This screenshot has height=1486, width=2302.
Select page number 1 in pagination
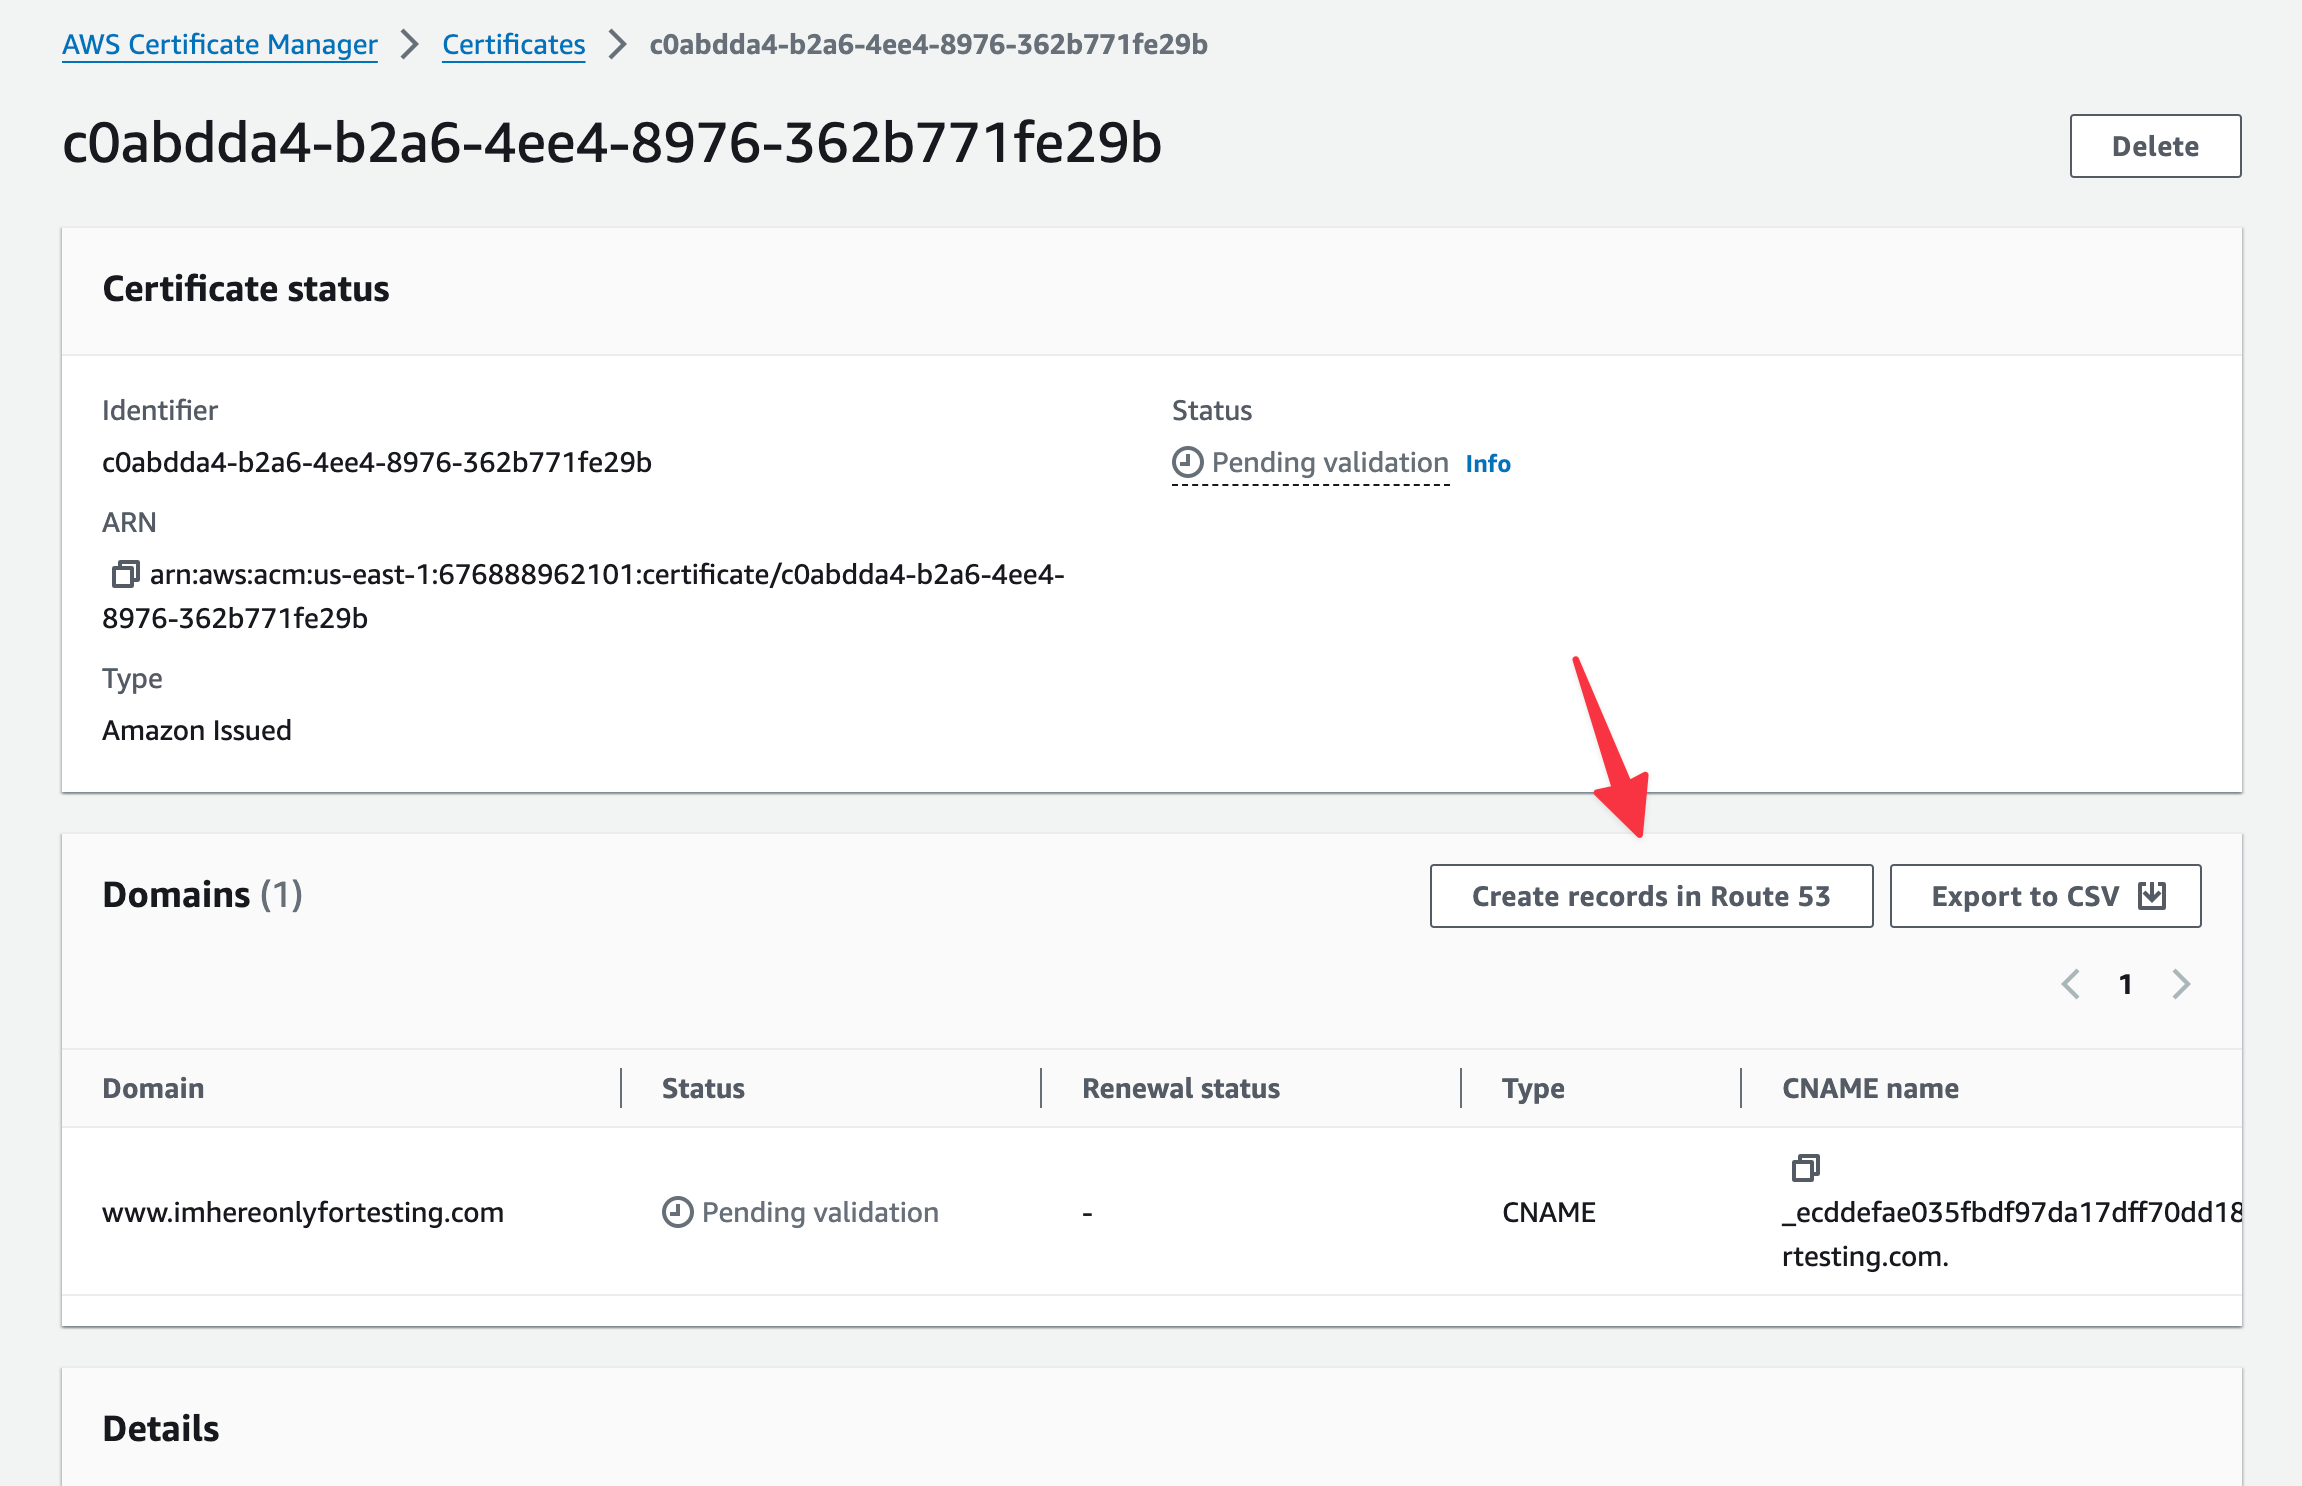pos(2126,984)
